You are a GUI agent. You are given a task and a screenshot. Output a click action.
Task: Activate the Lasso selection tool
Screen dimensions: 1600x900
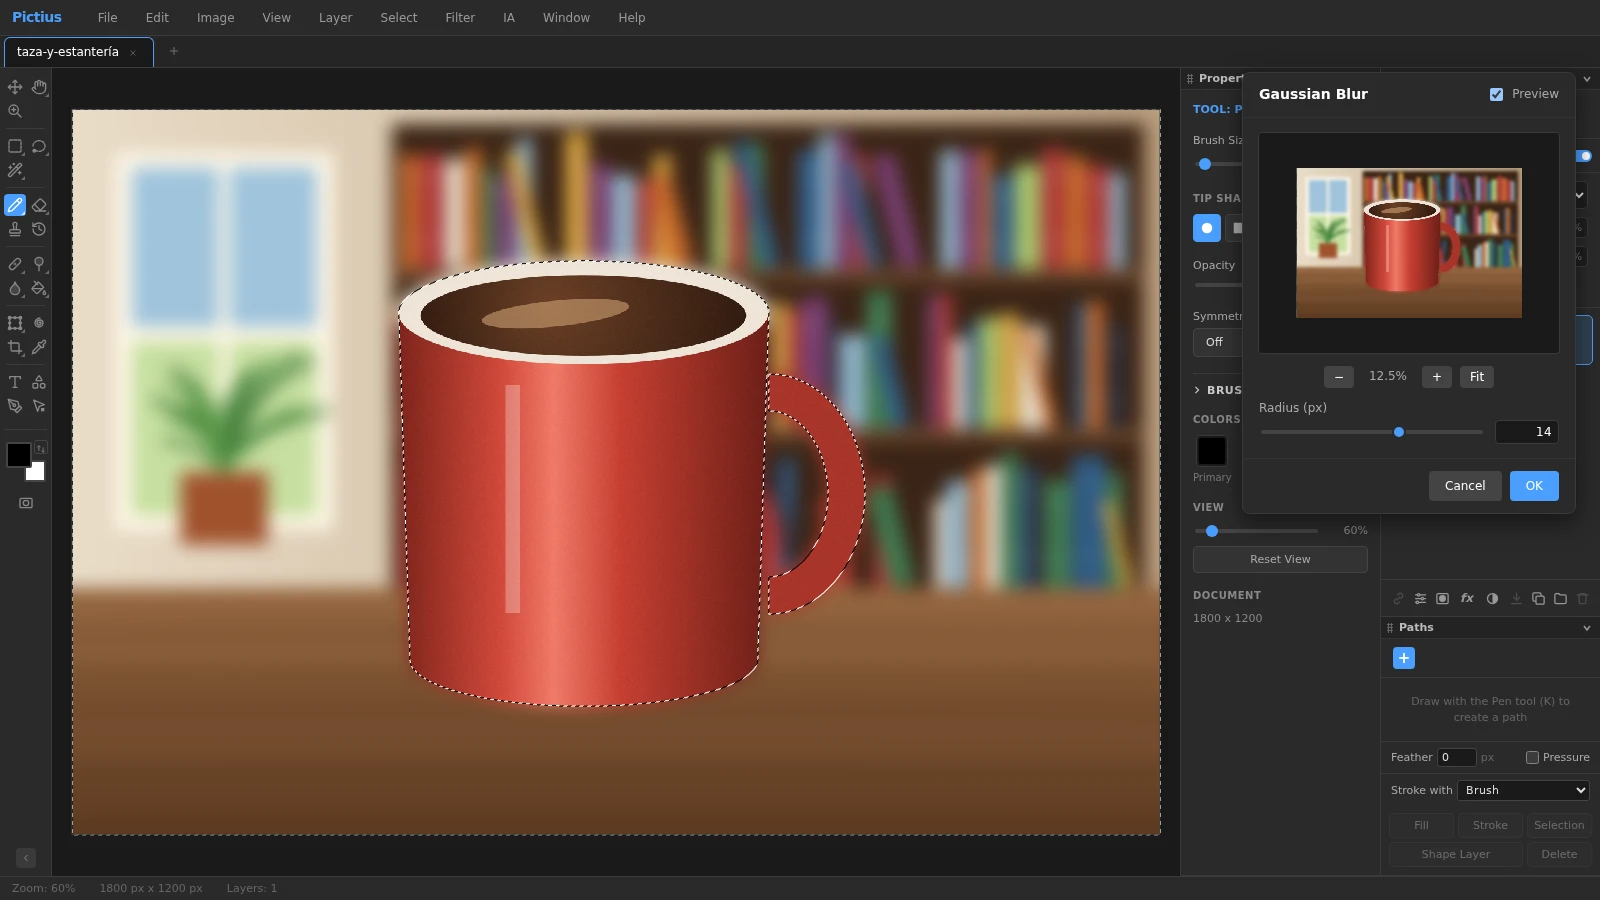click(39, 146)
